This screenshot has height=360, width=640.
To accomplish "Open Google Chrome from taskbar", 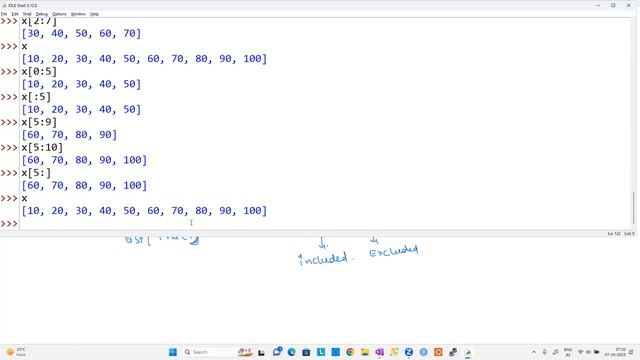I will 350,352.
